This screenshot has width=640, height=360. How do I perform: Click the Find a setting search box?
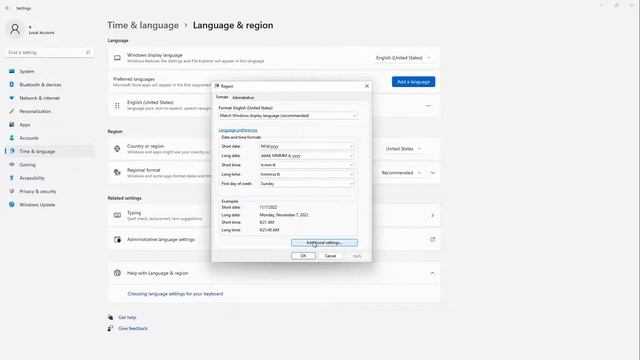click(x=49, y=52)
